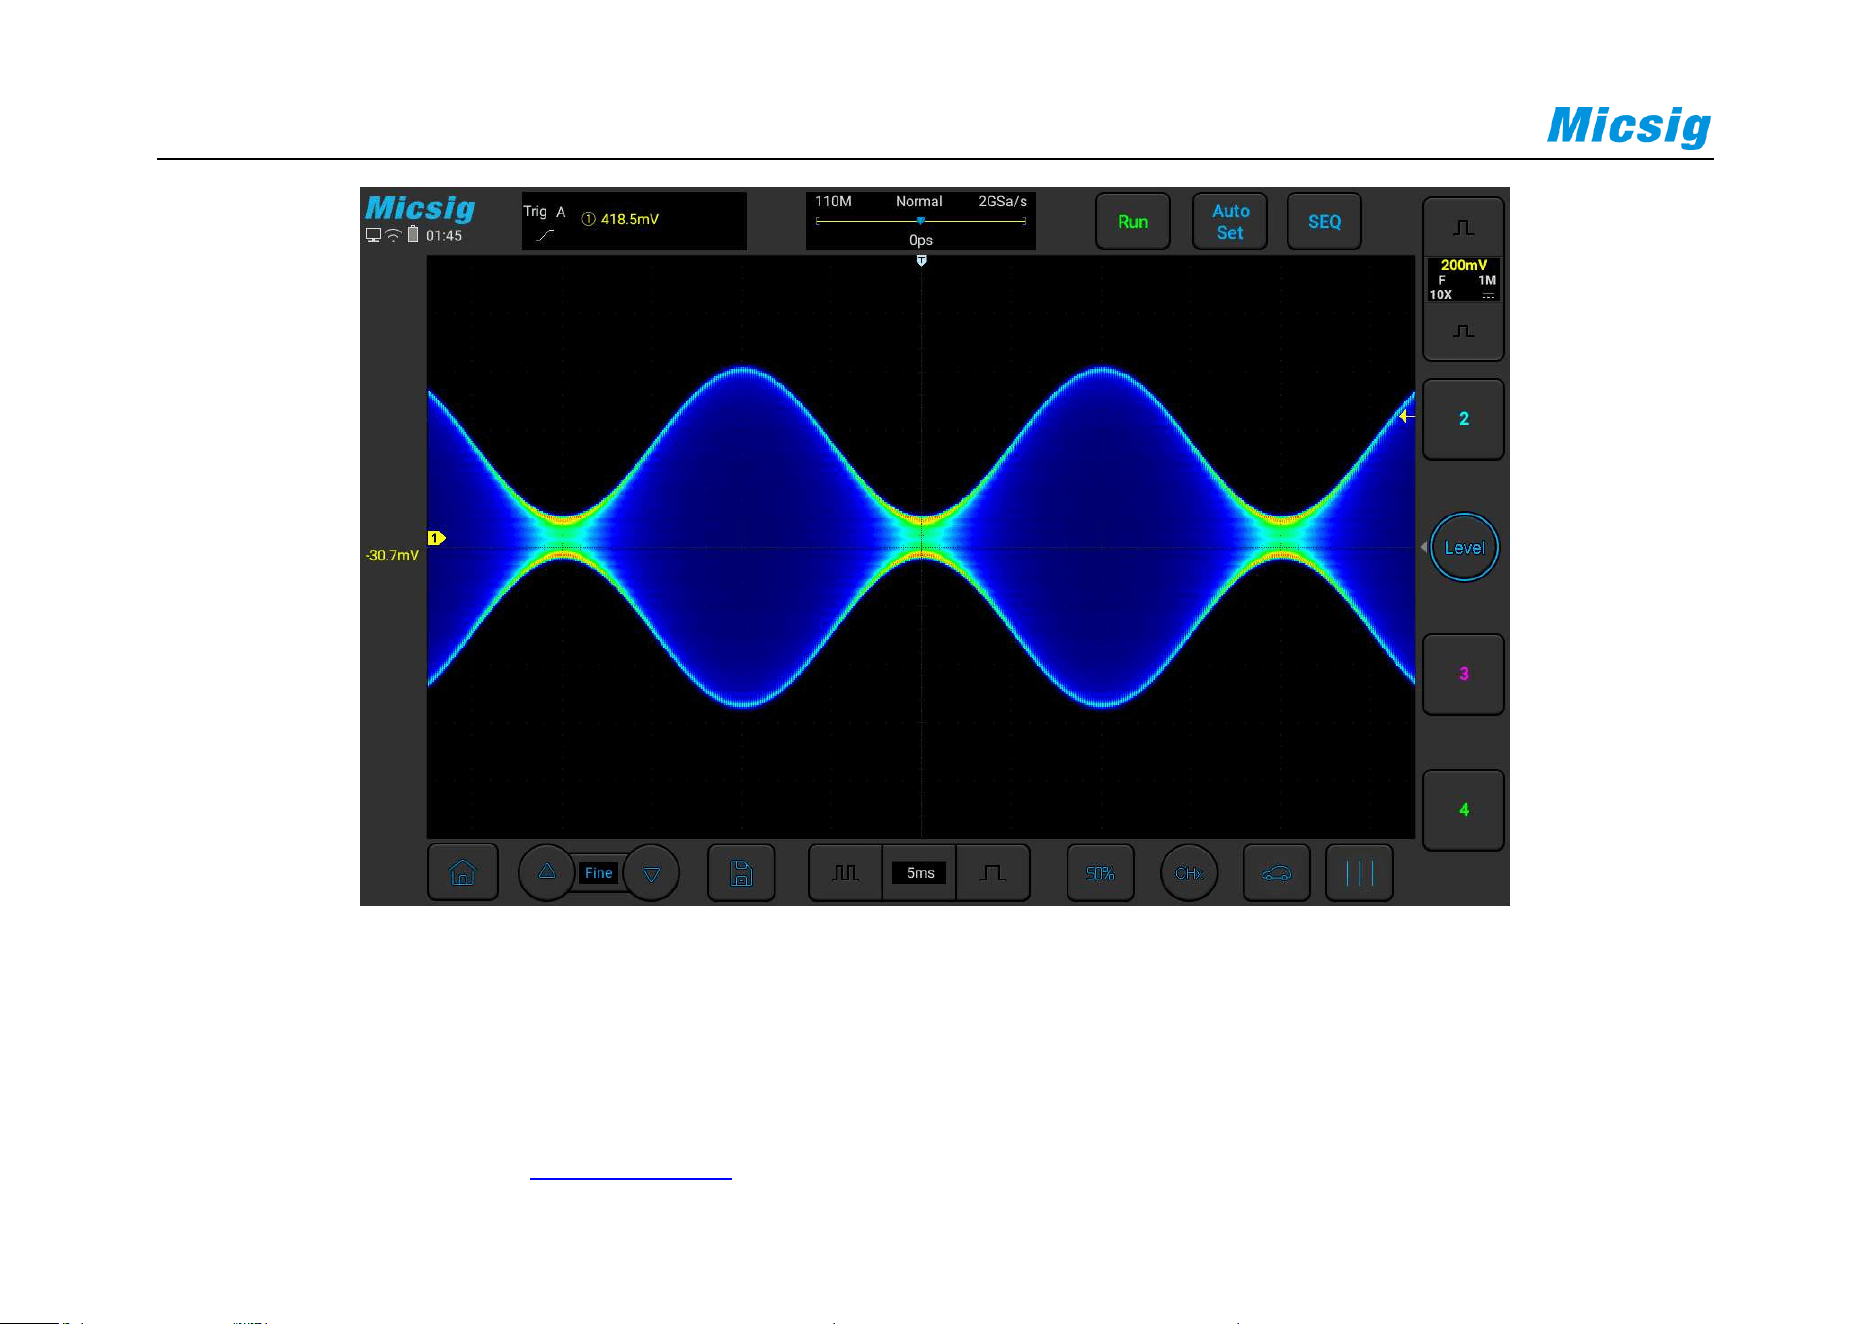Toggle the Fine adjustment mode label
This screenshot has width=1872, height=1324.
tap(598, 873)
